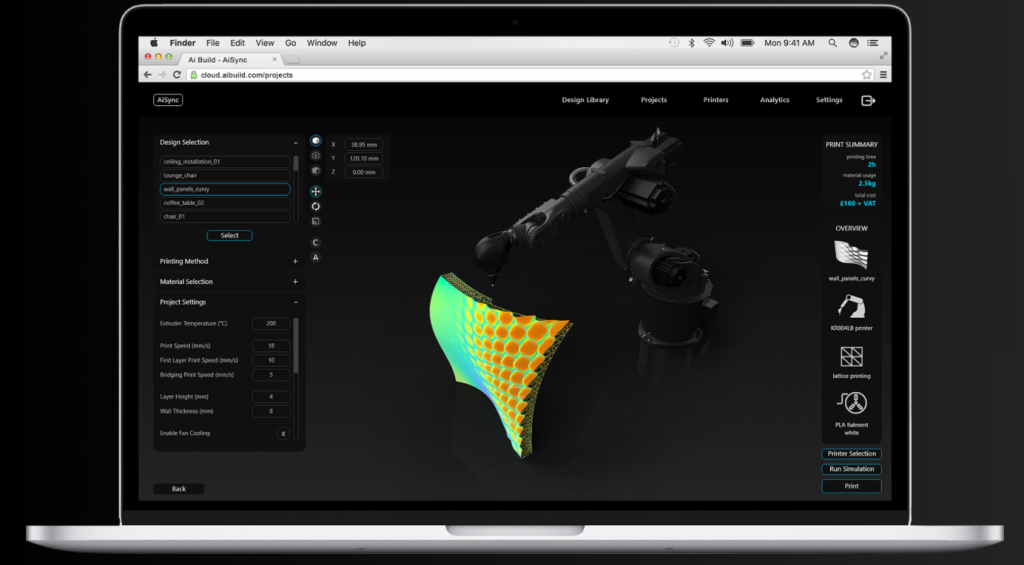Click the Y position field 120.10 mm
Viewport: 1024px width, 565px height.
click(x=364, y=159)
